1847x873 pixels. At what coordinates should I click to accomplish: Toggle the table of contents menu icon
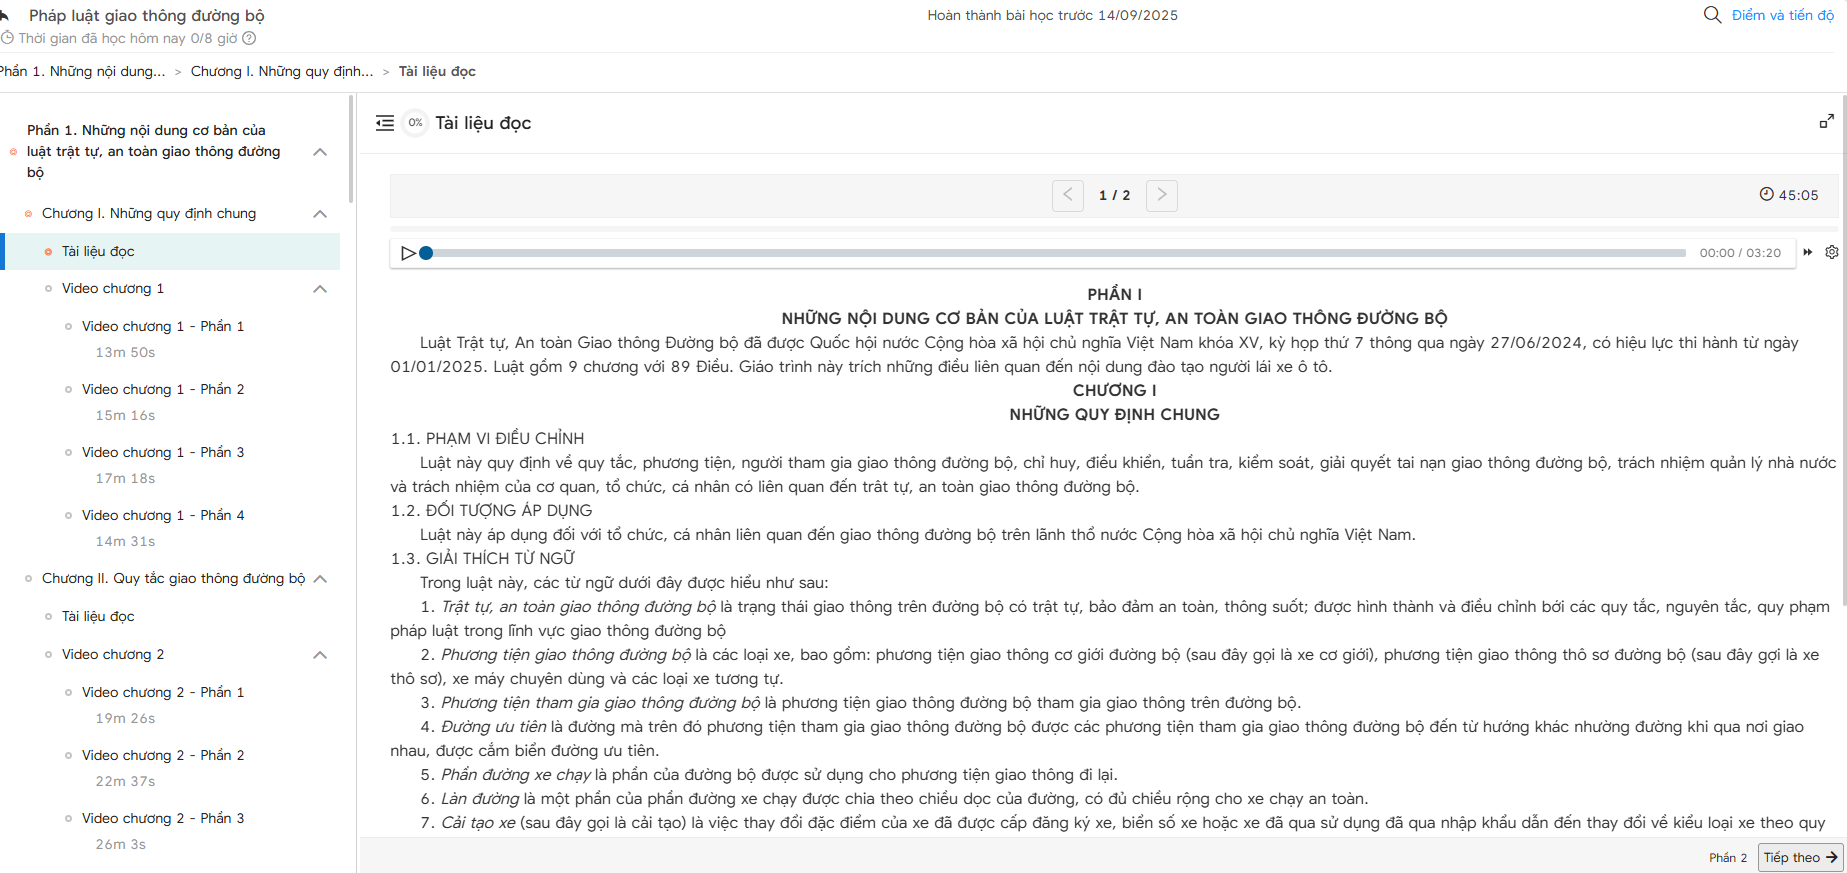click(x=385, y=123)
